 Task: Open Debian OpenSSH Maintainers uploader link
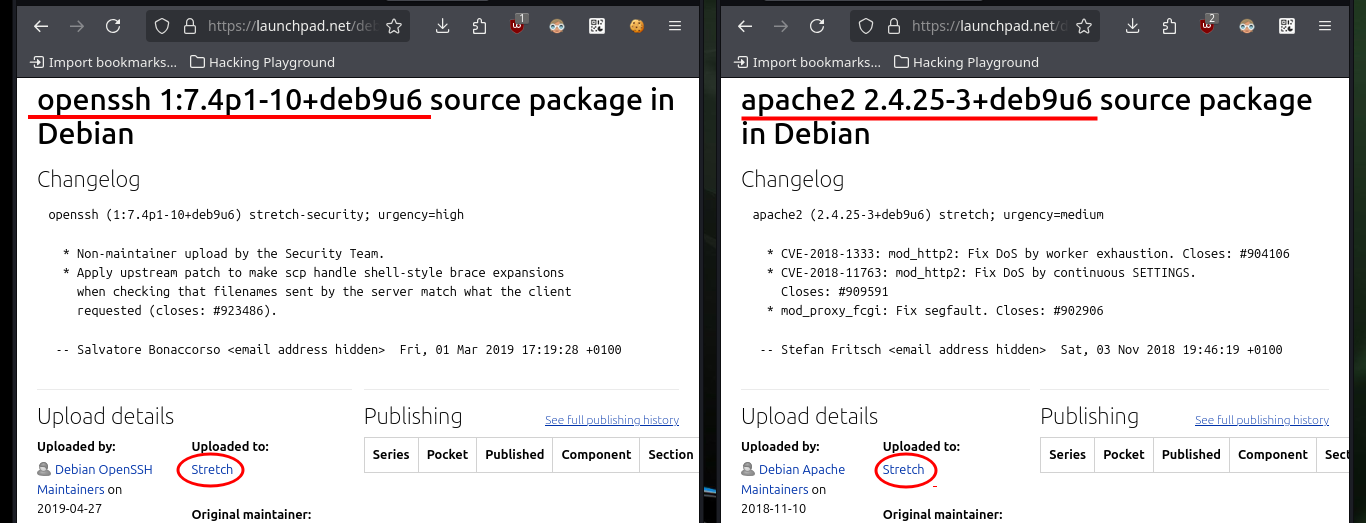[95, 479]
